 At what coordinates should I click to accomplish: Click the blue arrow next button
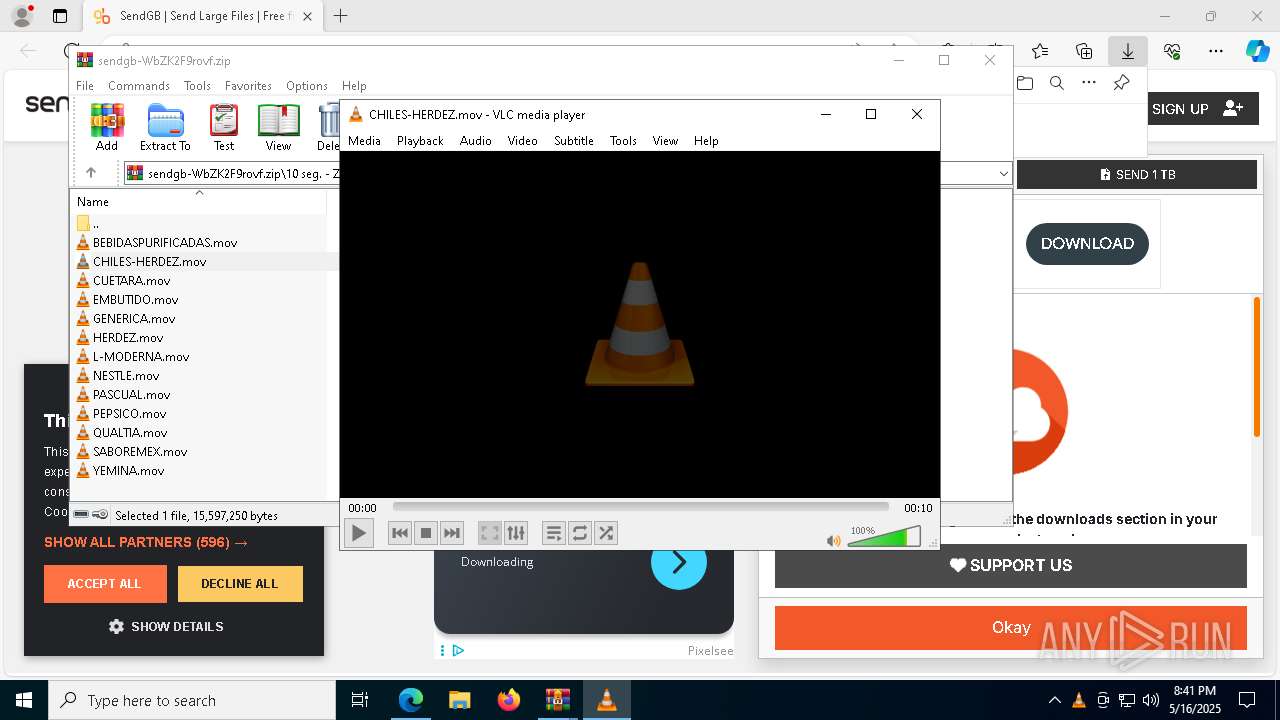[x=679, y=562]
